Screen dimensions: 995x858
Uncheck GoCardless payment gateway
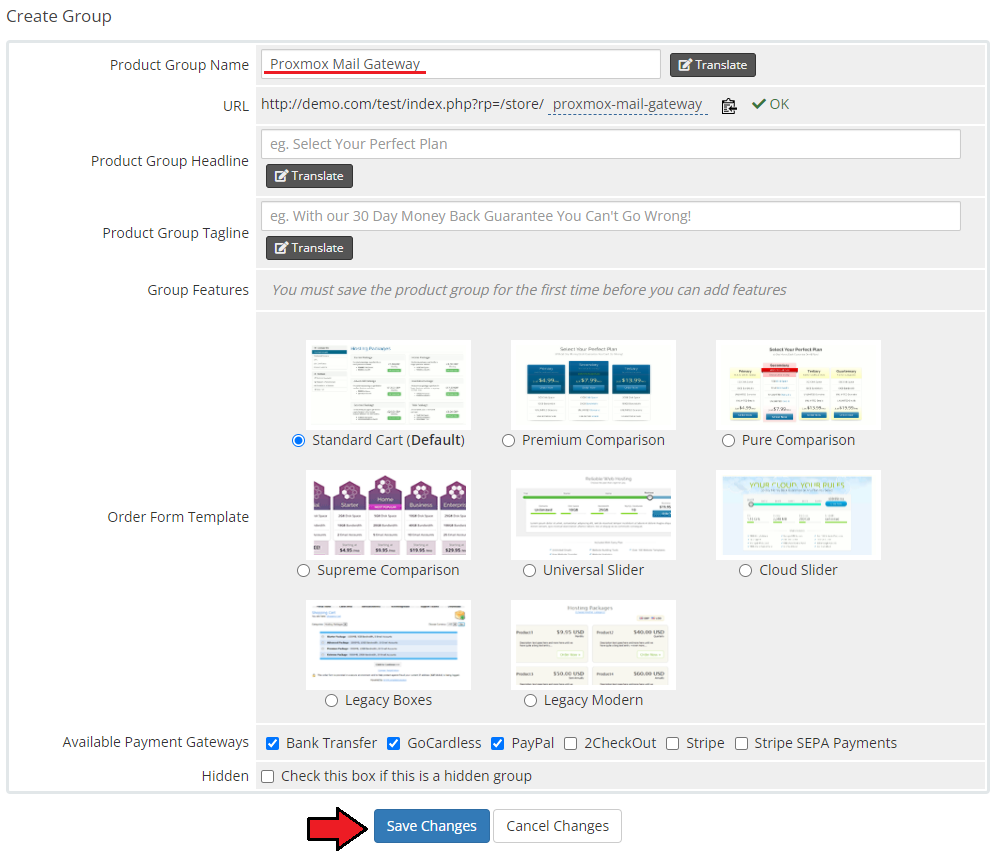click(x=393, y=743)
